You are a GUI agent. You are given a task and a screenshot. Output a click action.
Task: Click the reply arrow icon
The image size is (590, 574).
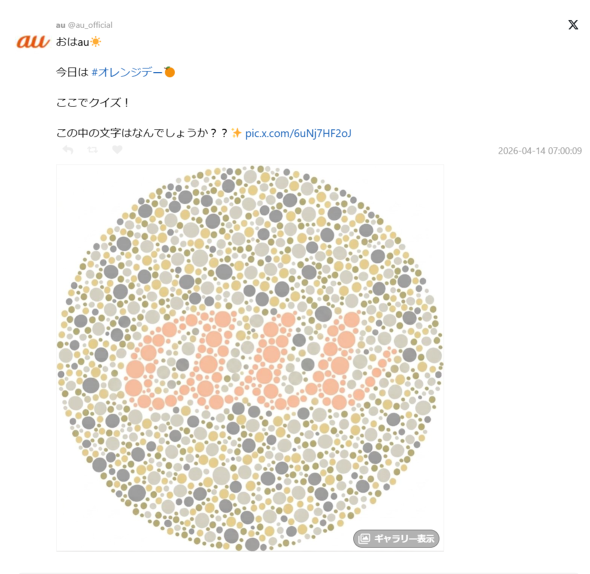coord(68,150)
